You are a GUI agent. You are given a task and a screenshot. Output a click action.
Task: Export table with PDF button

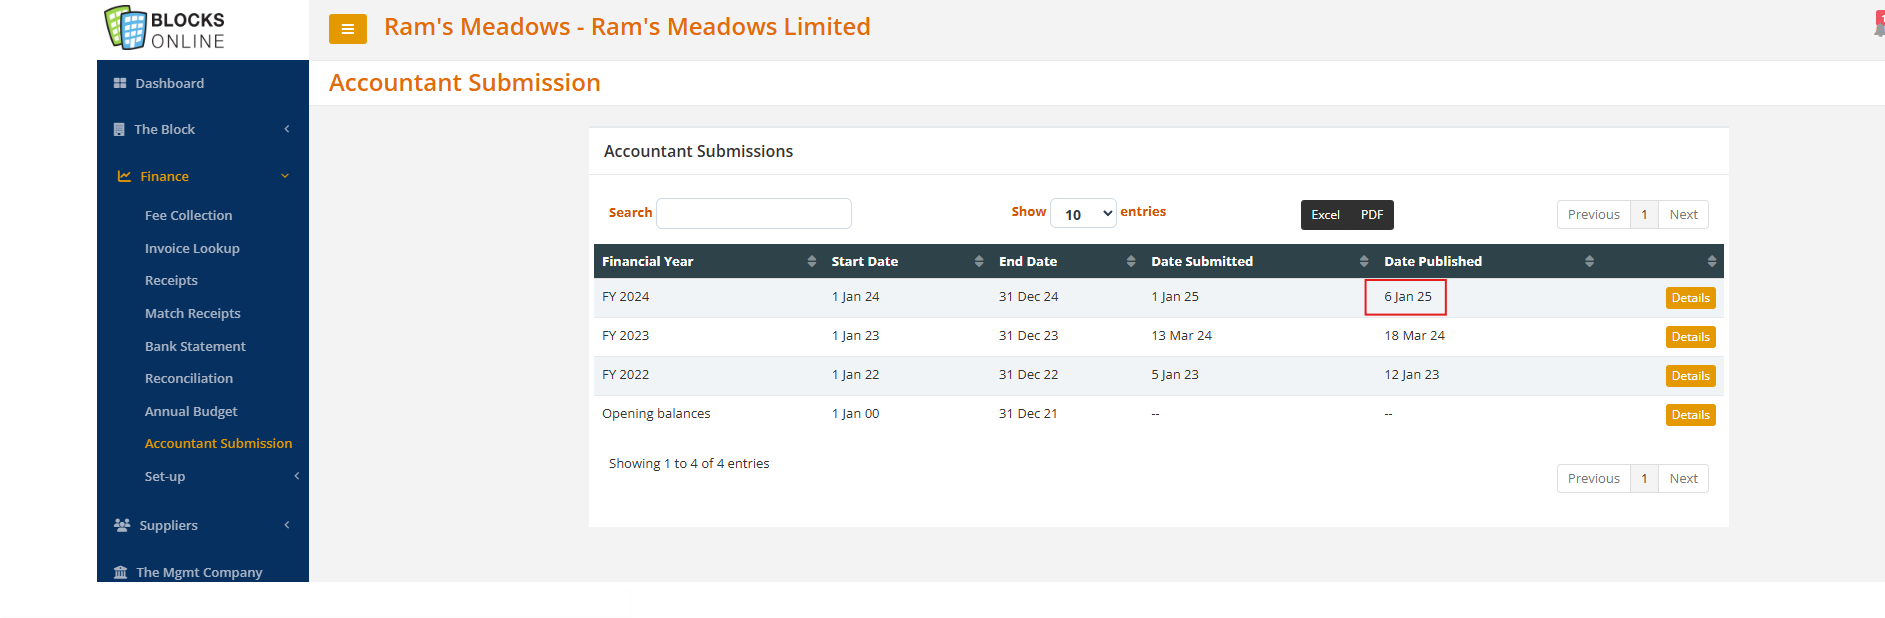[1371, 215]
